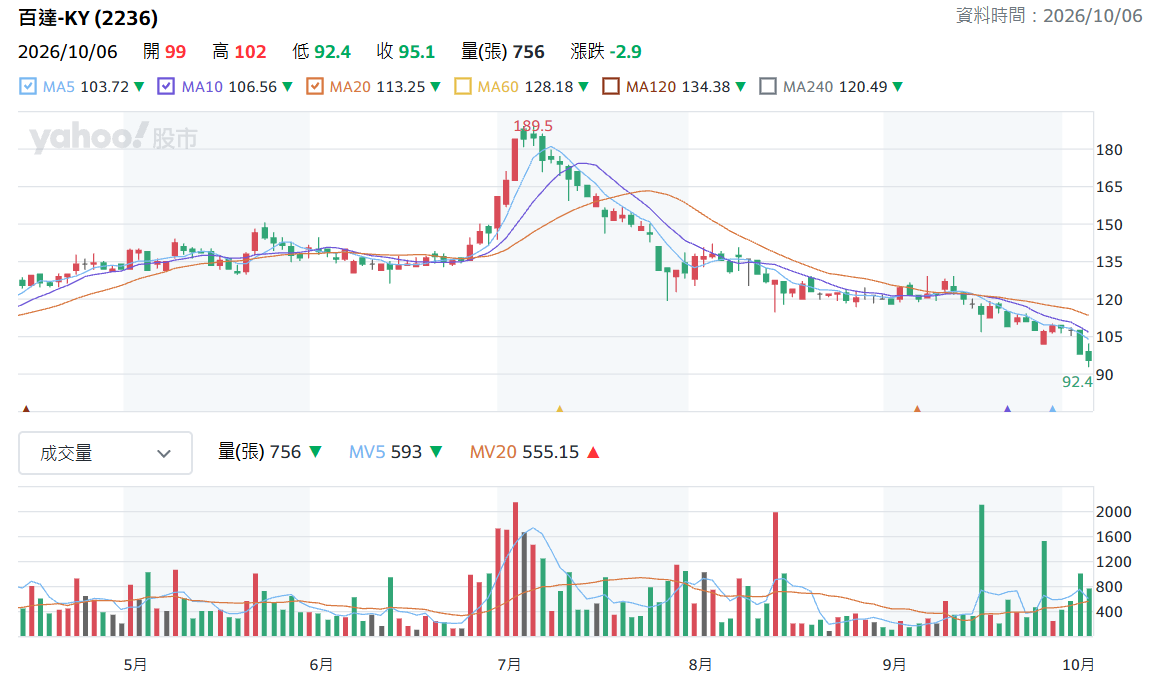This screenshot has width=1157, height=677.
Task: Click the red up arrow beside MV20 555.15
Action: [x=593, y=453]
